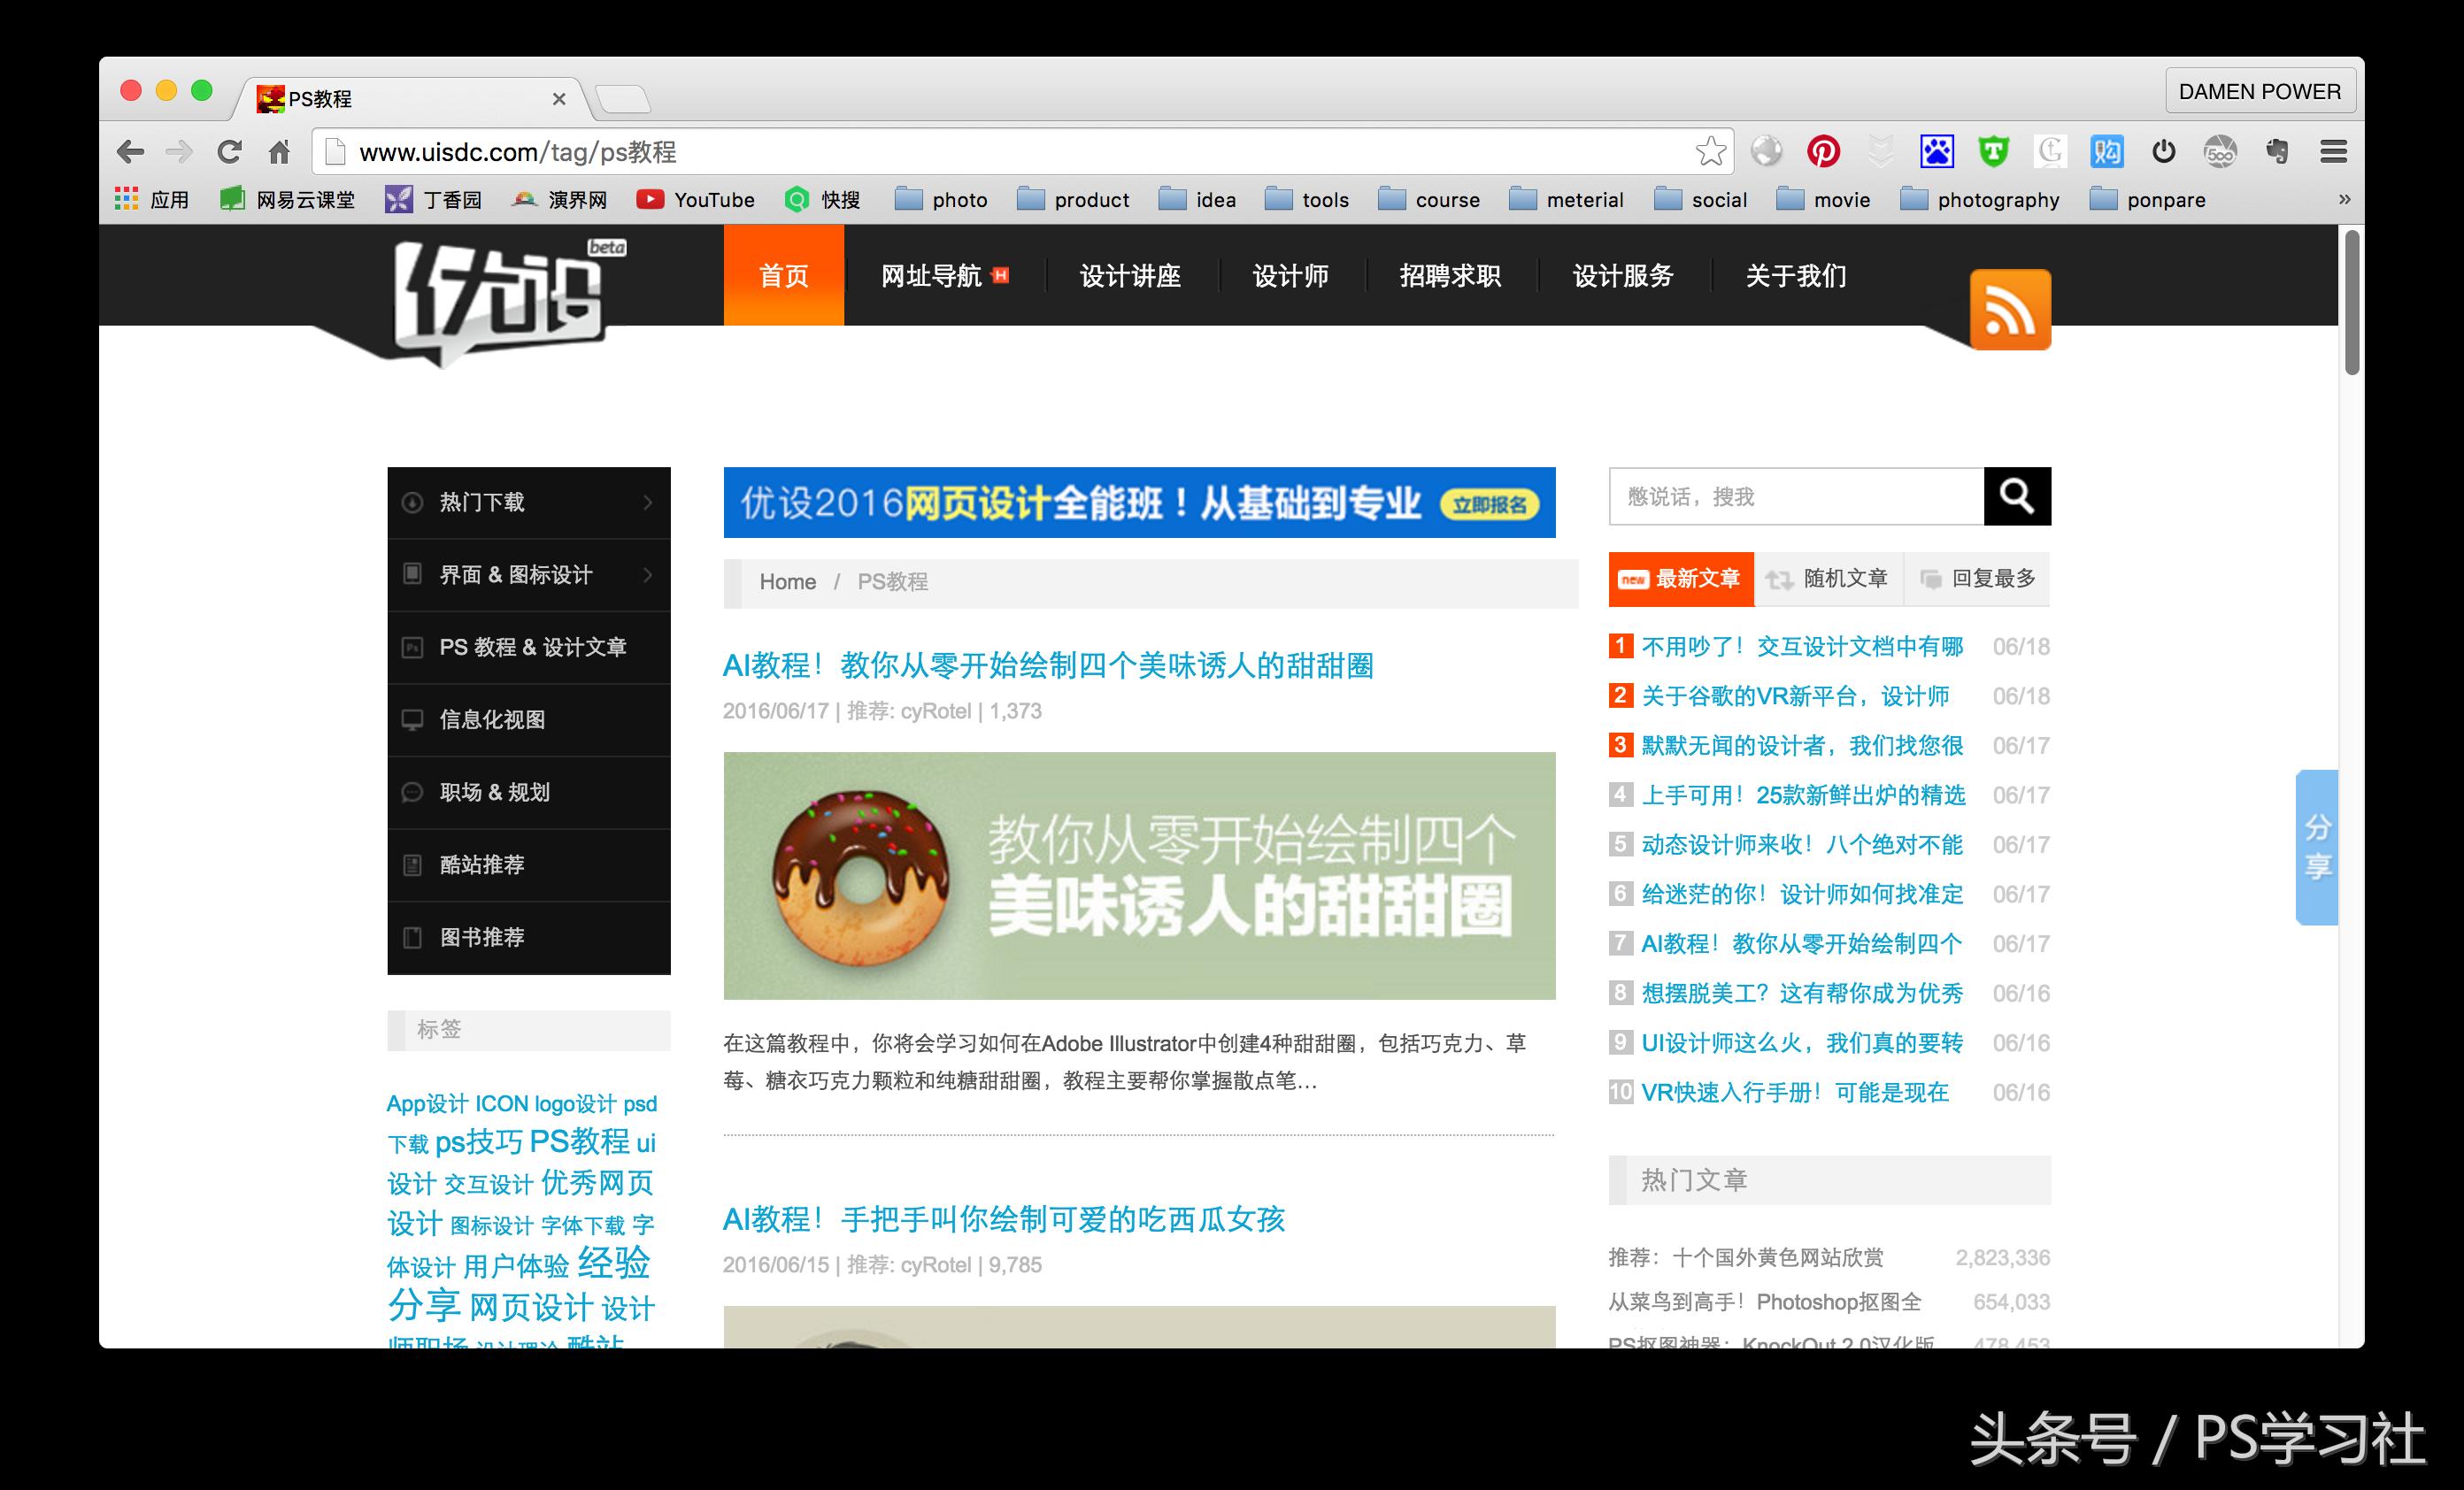This screenshot has width=2464, height=1490.
Task: Click the orange RSS feed icon
Action: tap(2010, 310)
